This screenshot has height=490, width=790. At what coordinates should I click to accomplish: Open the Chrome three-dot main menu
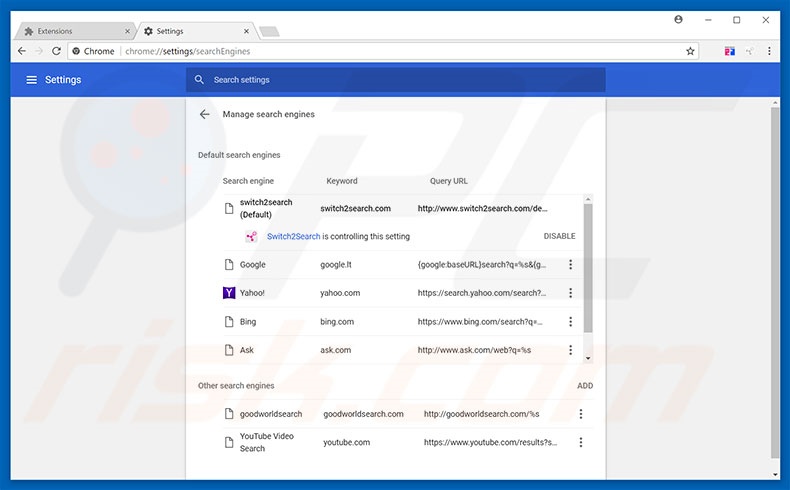pyautogui.click(x=769, y=51)
